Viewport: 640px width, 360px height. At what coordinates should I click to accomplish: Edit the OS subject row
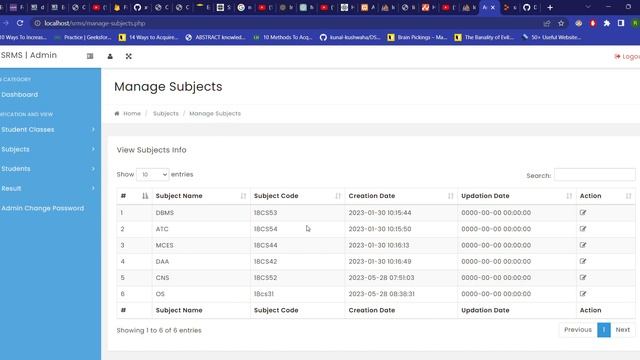coord(583,294)
